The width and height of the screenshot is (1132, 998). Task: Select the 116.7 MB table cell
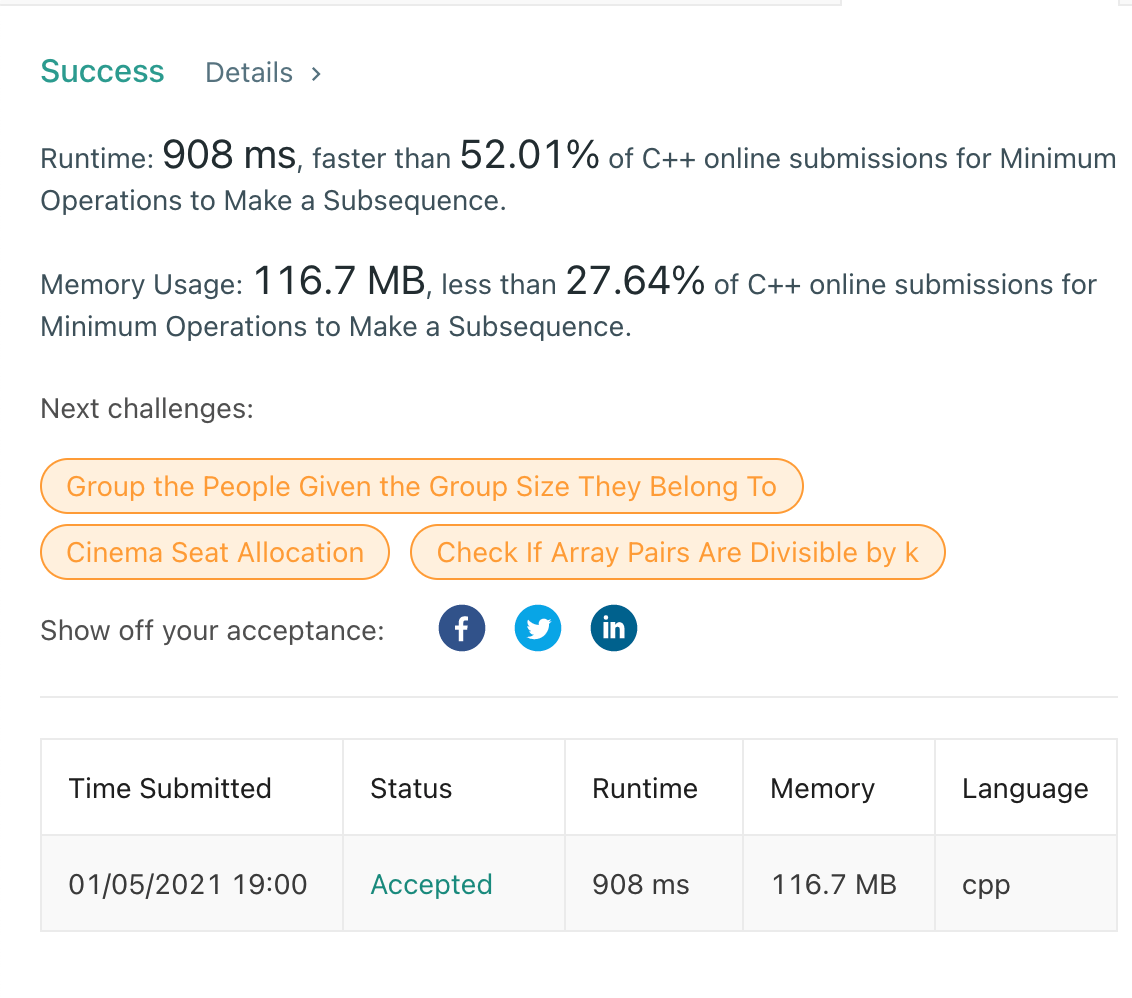point(834,884)
